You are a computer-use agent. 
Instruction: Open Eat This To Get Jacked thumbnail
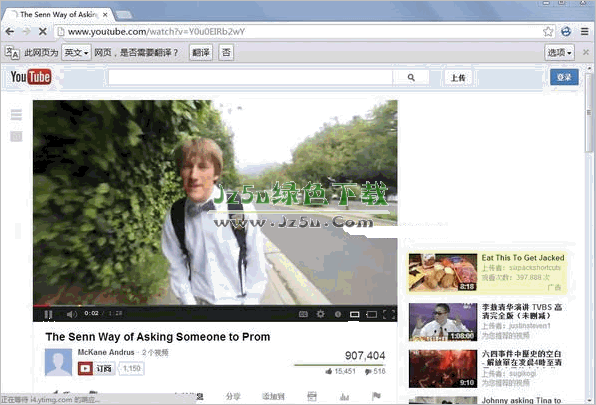tap(443, 272)
